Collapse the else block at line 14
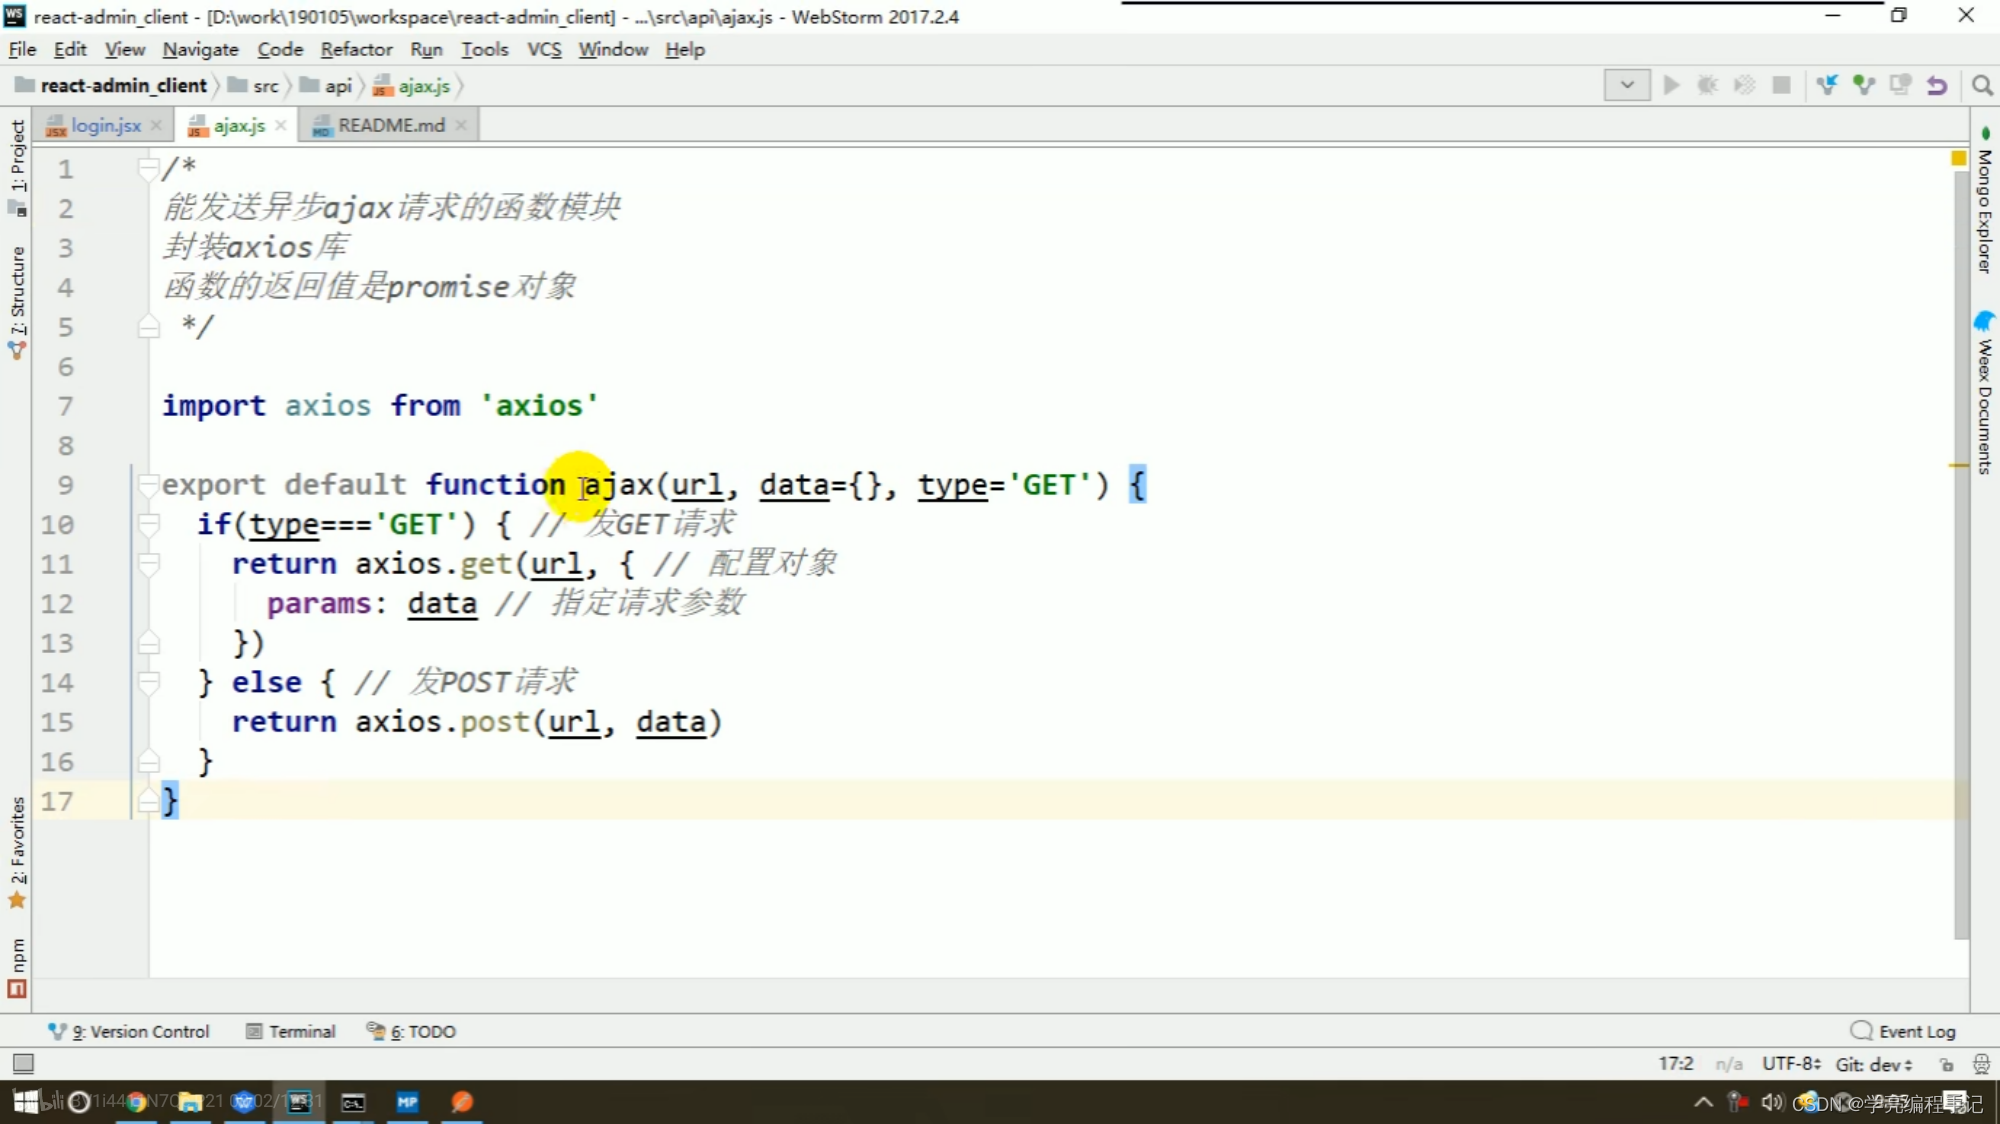This screenshot has height=1124, width=2000. click(148, 682)
